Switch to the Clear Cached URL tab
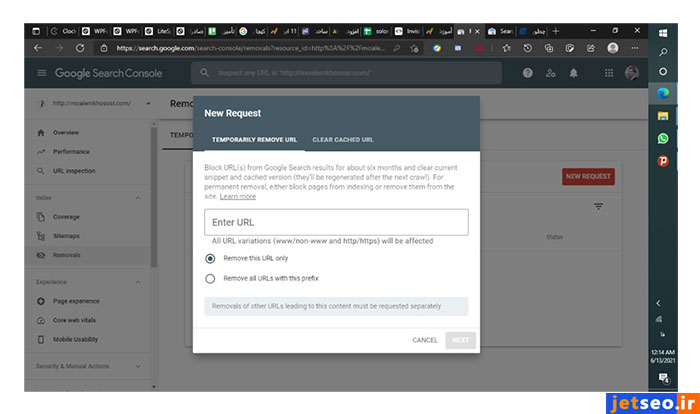 tap(343, 140)
